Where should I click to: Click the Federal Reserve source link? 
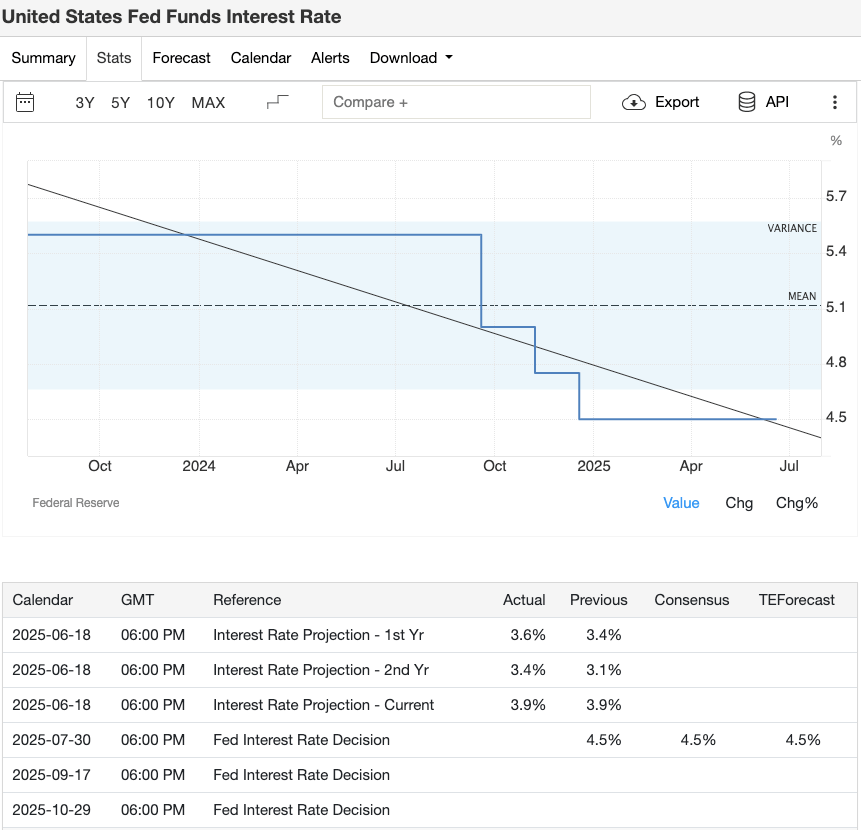76,503
